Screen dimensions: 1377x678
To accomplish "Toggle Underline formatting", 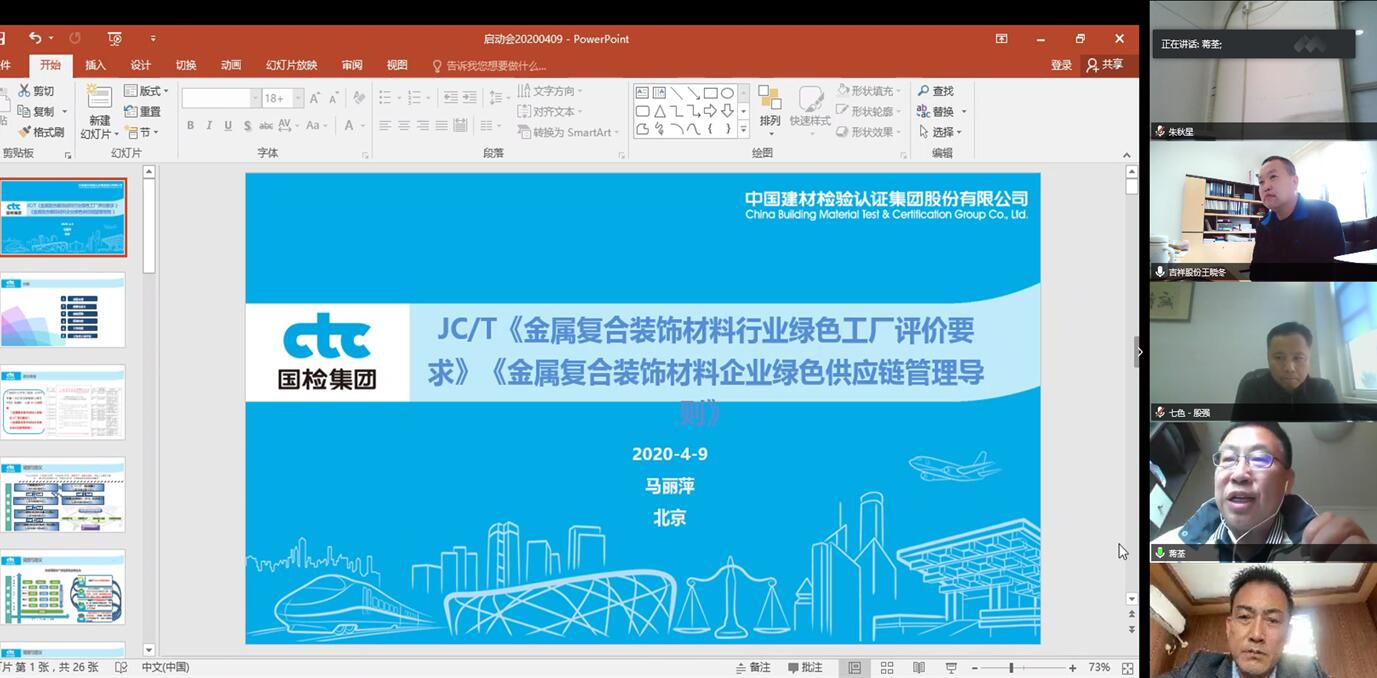I will [228, 126].
